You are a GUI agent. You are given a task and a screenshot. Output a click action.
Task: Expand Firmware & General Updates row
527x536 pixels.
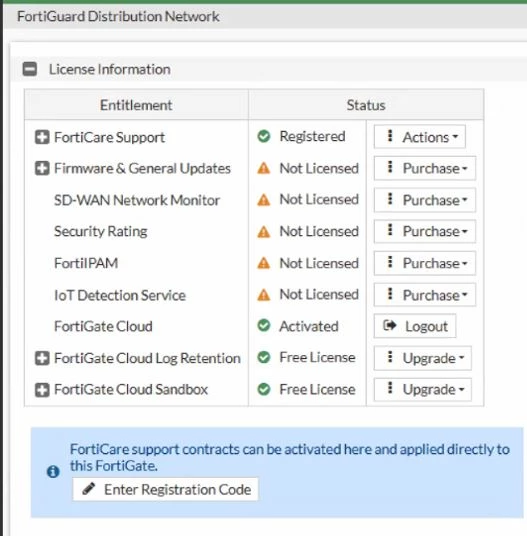42,168
